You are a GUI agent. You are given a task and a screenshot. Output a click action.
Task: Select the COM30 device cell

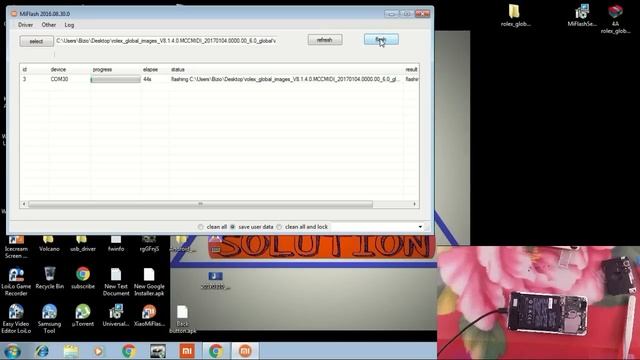(x=59, y=79)
